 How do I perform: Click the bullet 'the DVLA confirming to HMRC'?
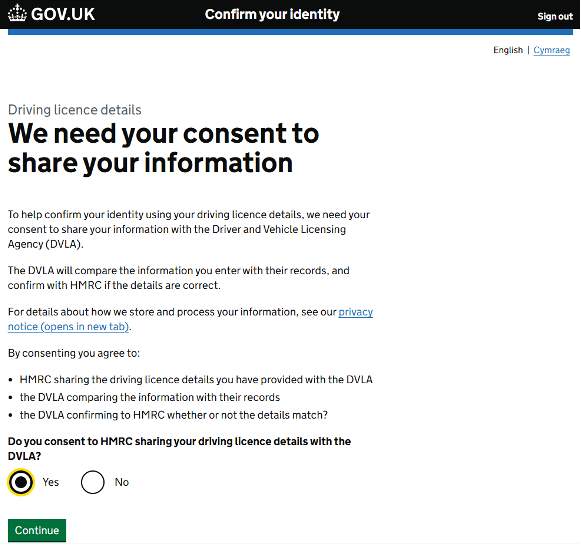coord(174,415)
